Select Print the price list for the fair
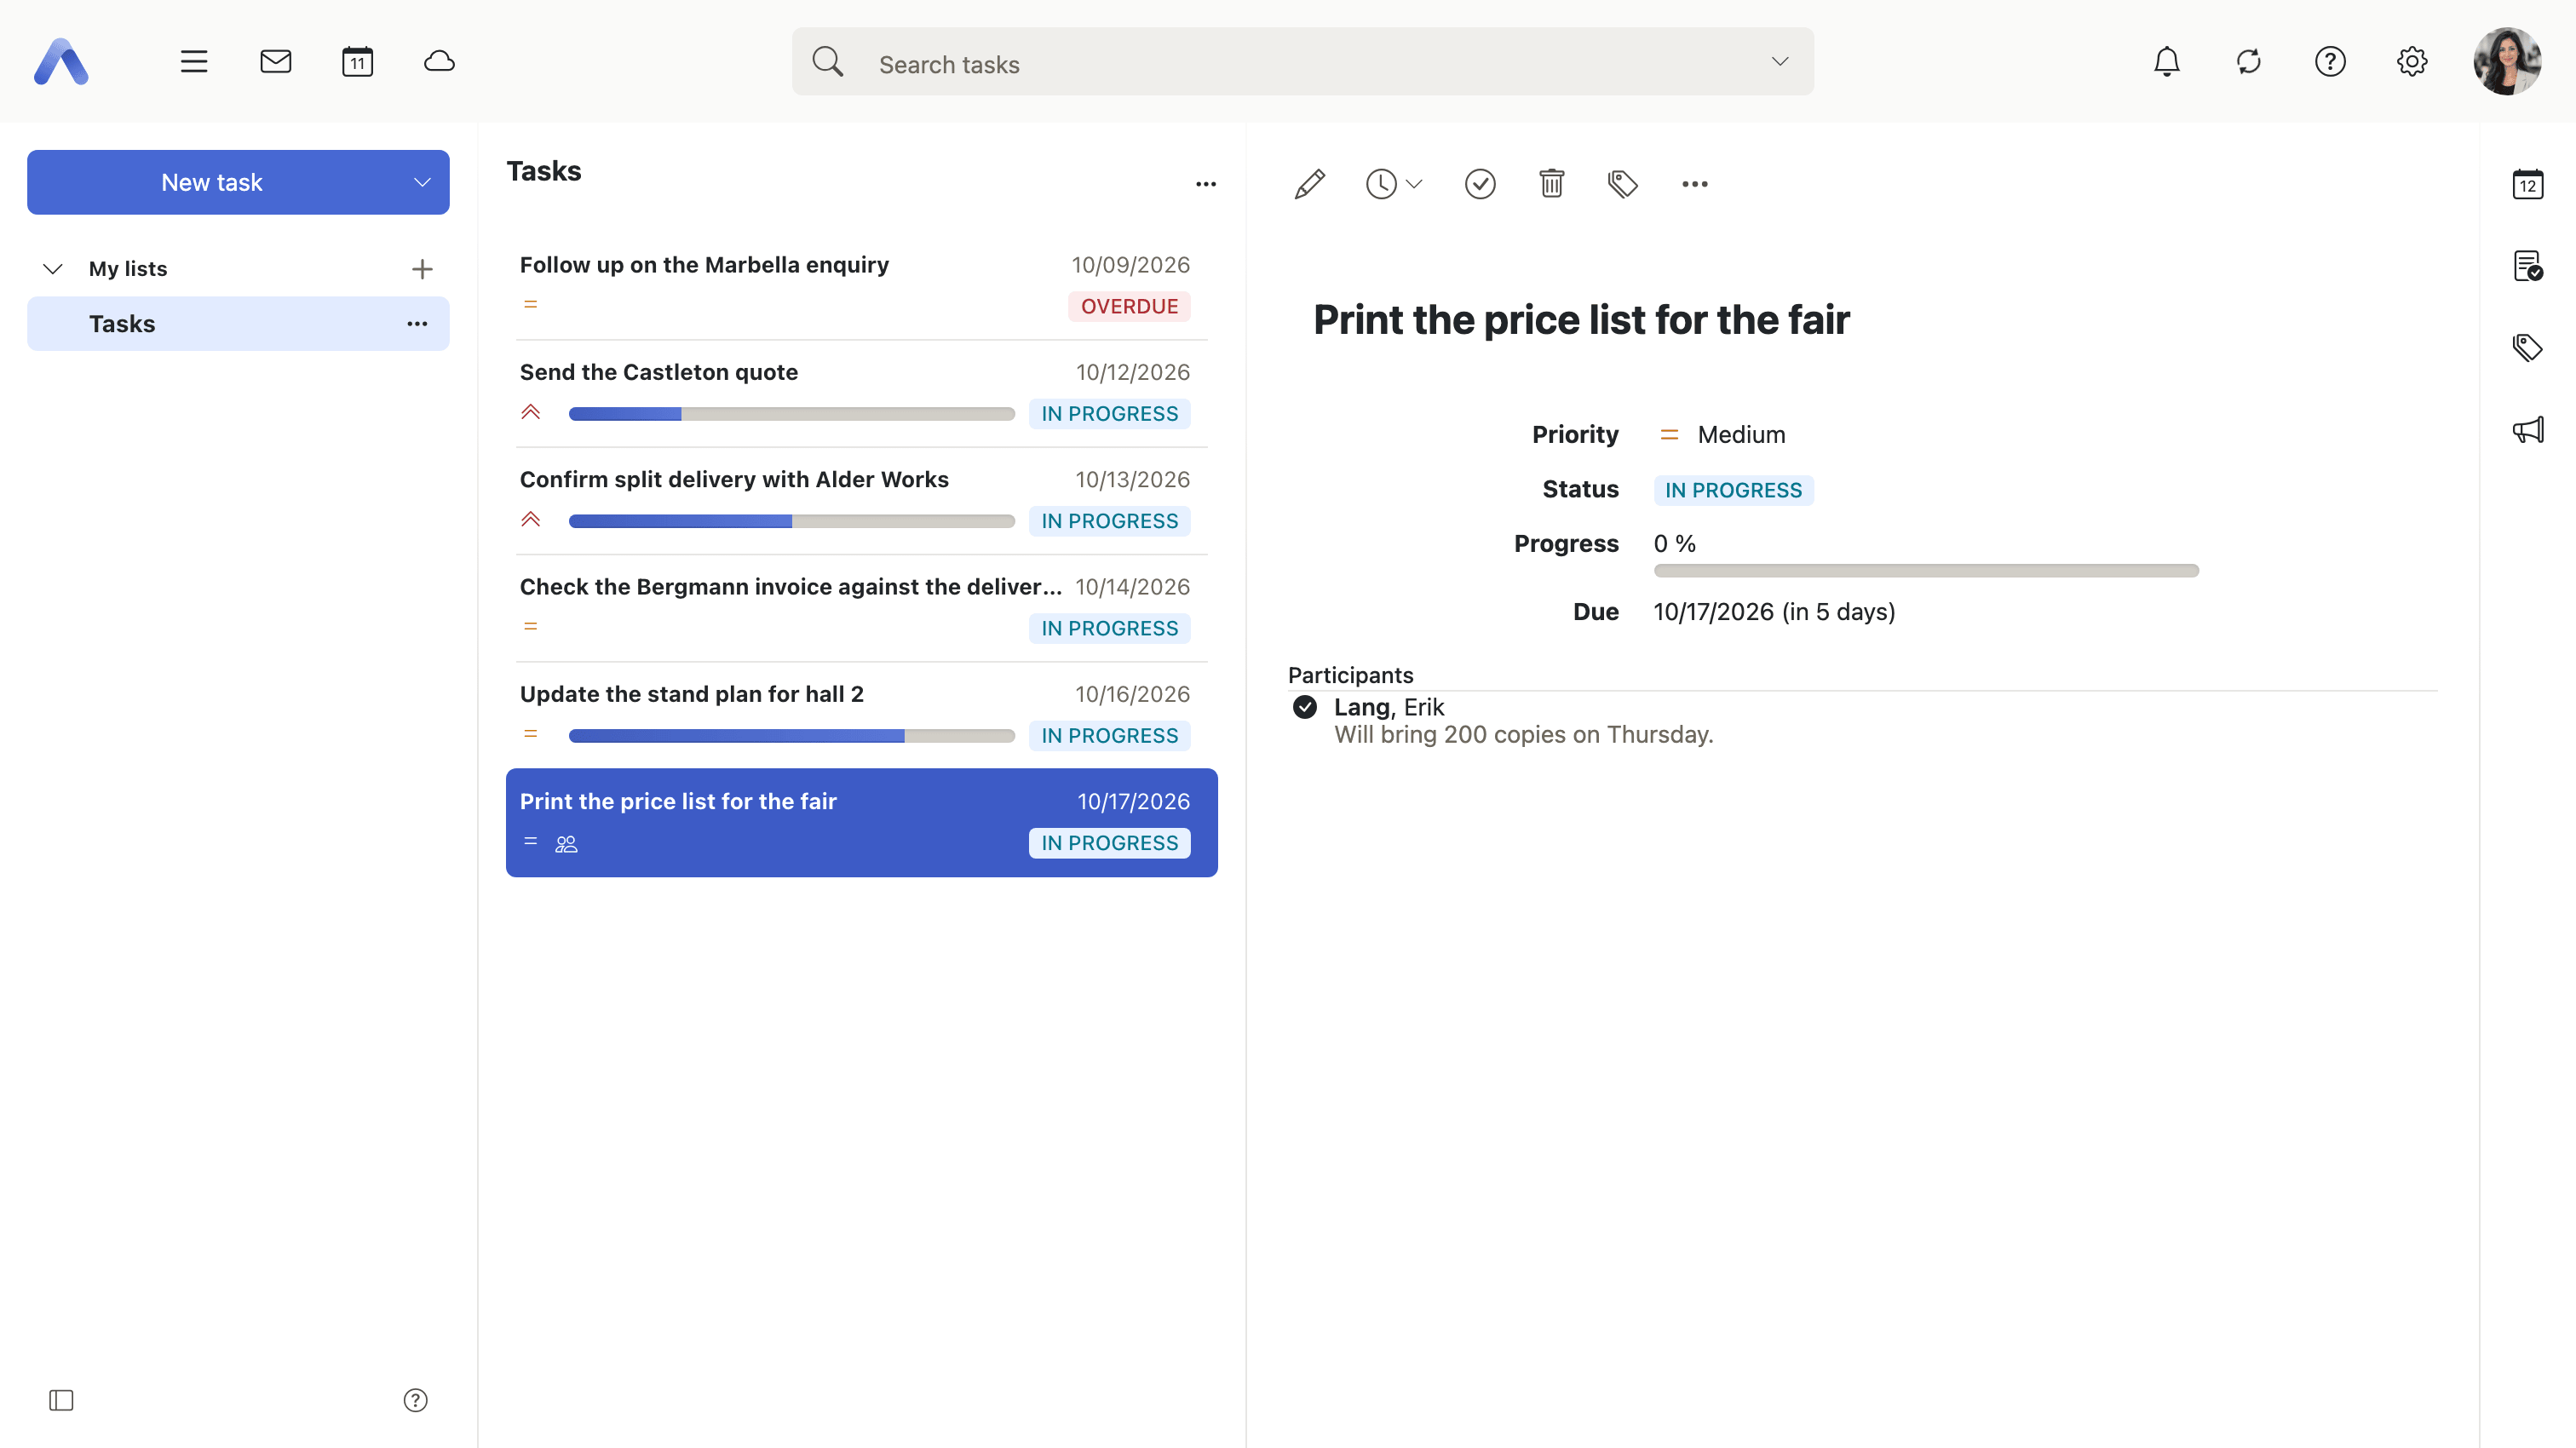This screenshot has height=1448, width=2576. [x=862, y=823]
